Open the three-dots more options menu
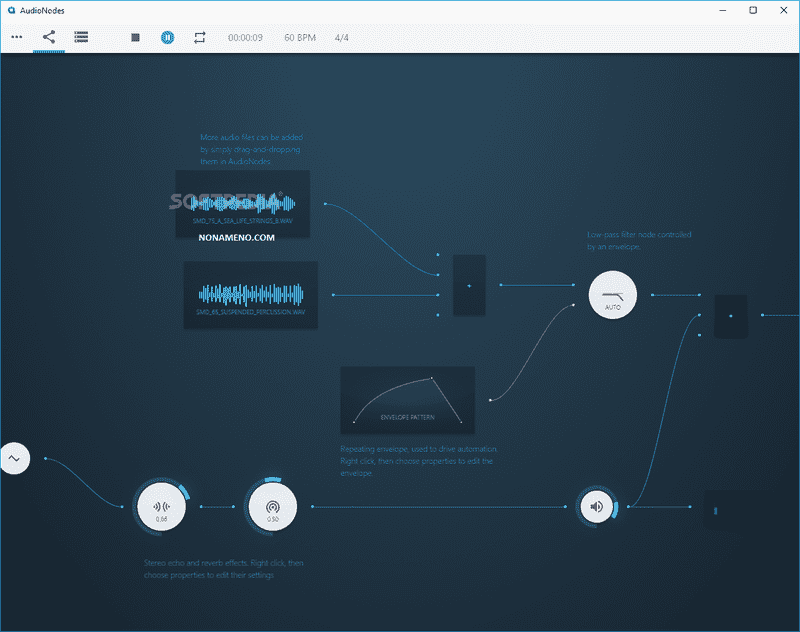The height and width of the screenshot is (632, 800). 16,37
